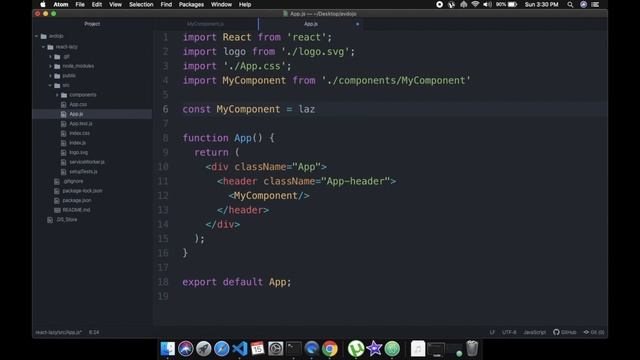The image size is (640, 360).
Task: Switch to the MyComponent.js tab
Action: pos(205,24)
